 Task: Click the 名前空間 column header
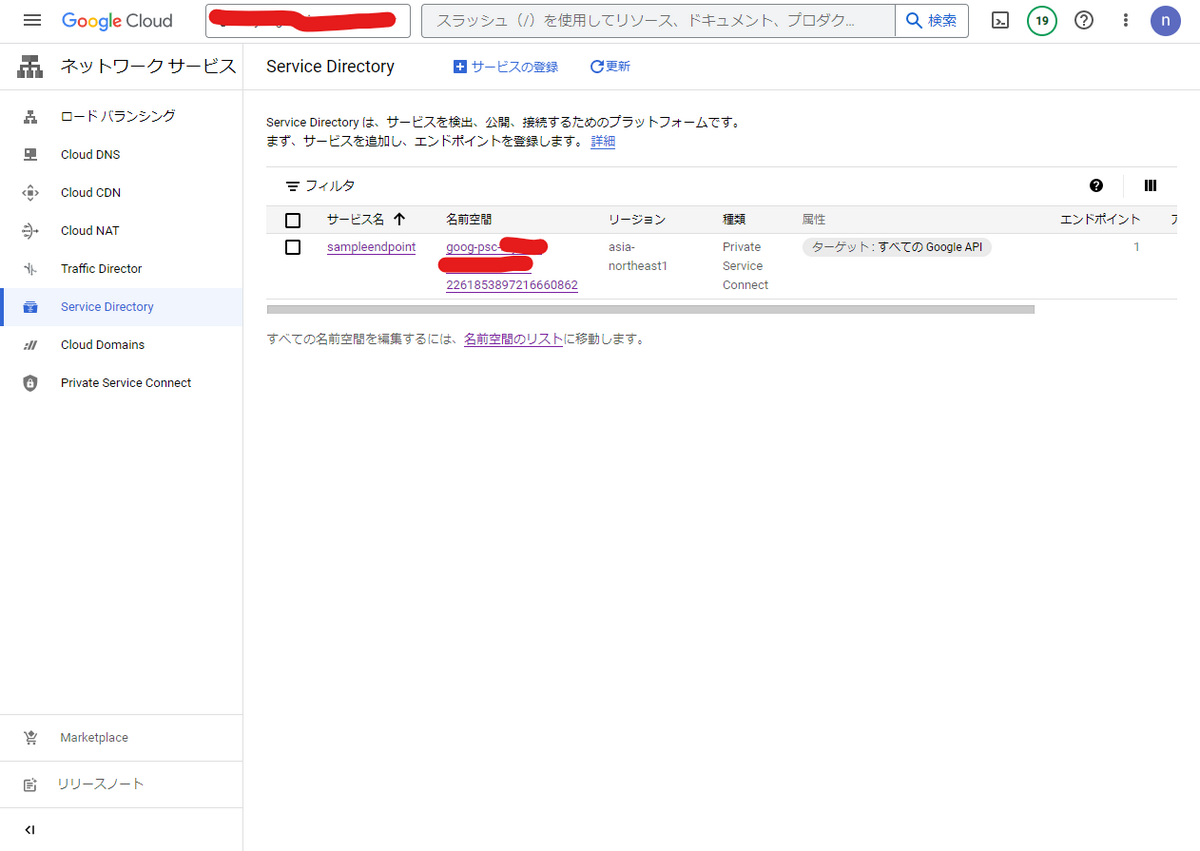click(469, 220)
